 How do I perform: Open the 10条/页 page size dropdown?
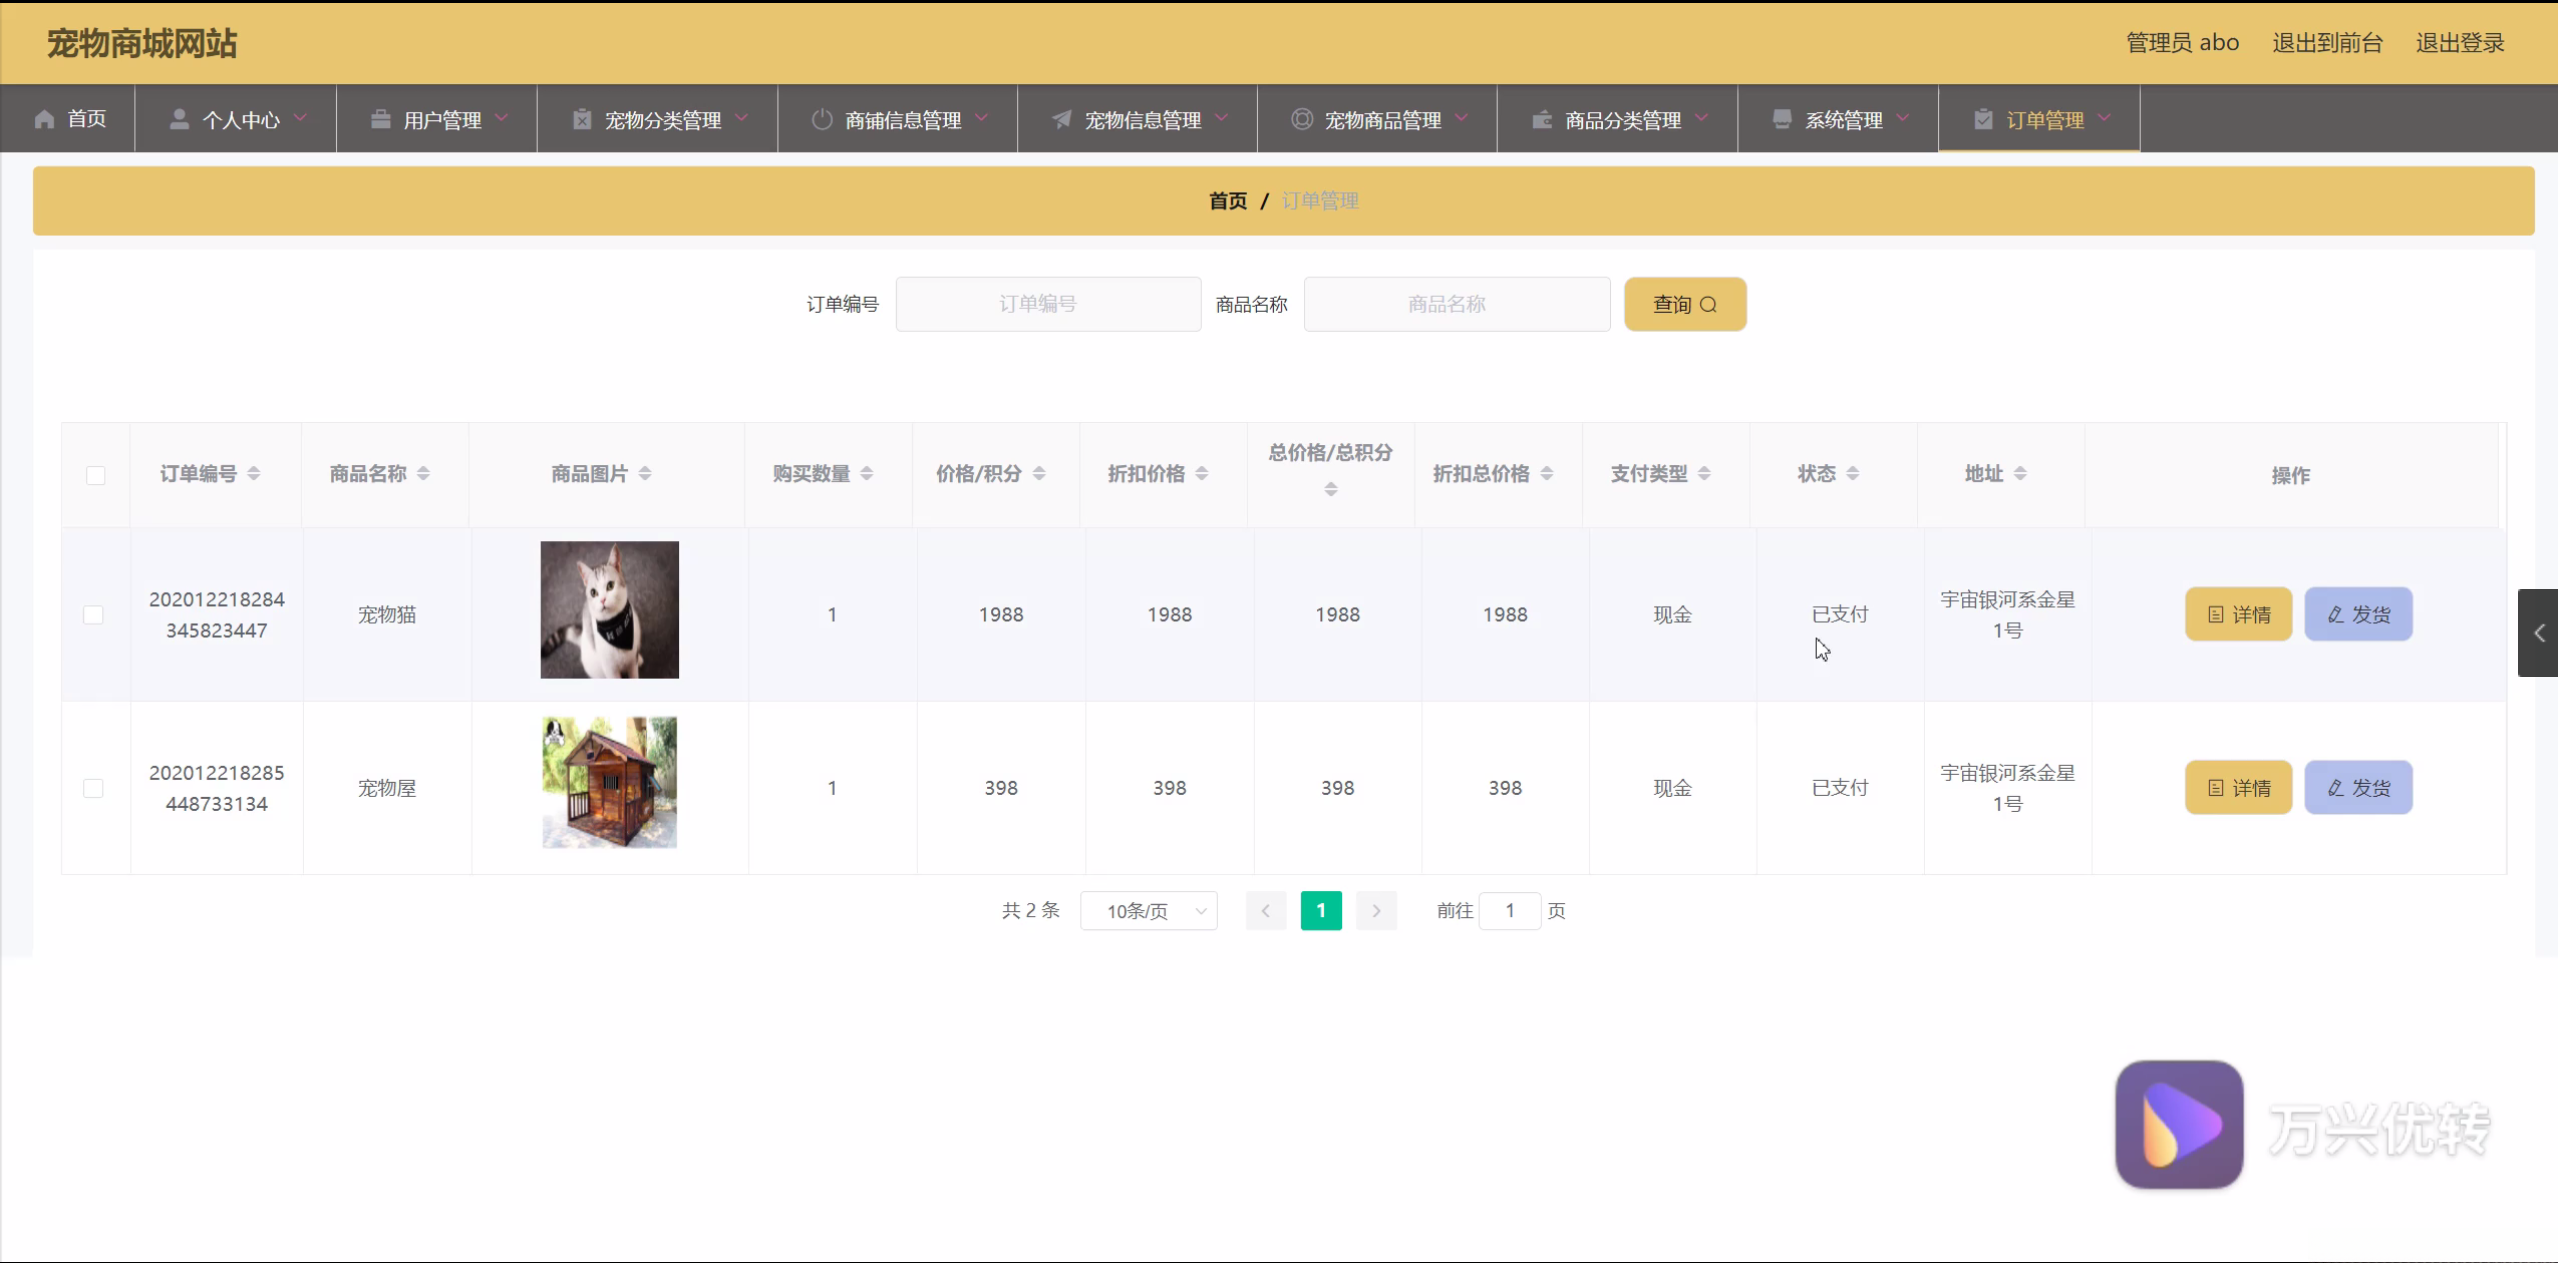click(1148, 911)
